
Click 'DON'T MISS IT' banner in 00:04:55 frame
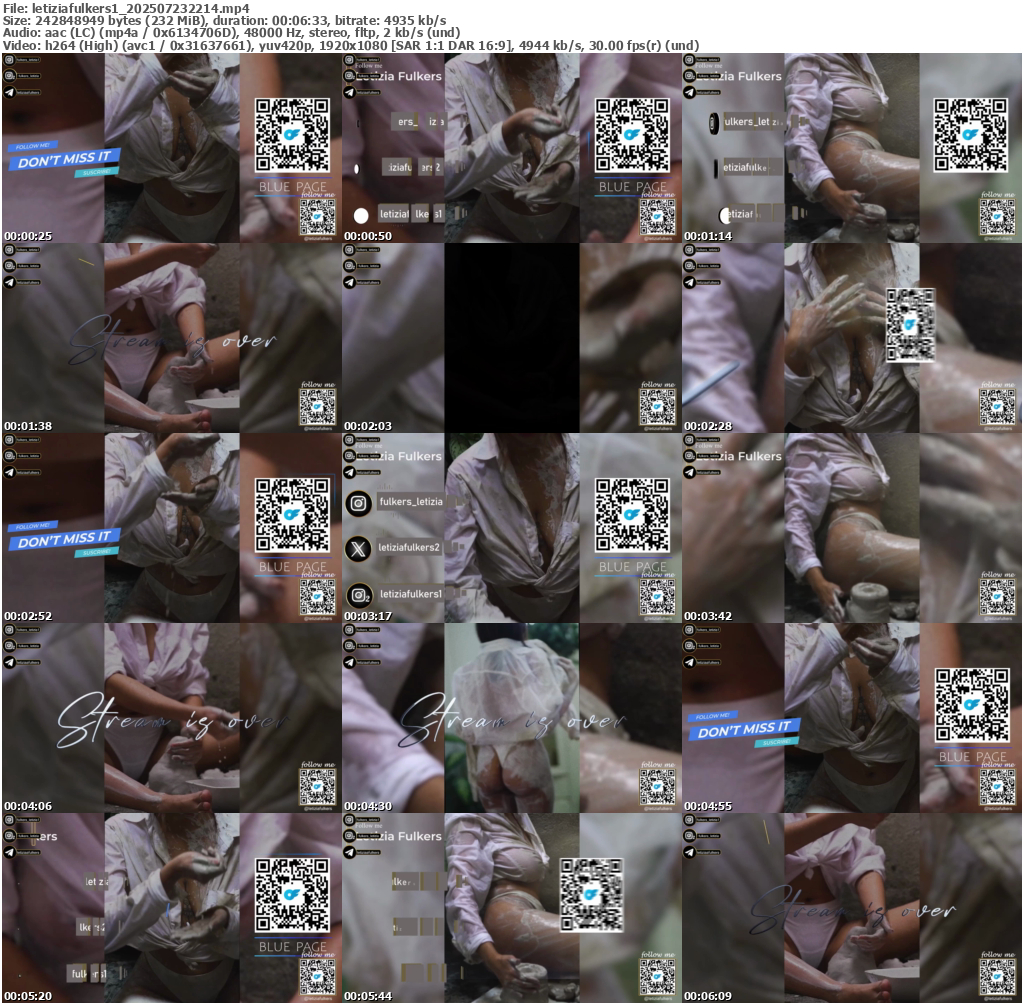[743, 729]
